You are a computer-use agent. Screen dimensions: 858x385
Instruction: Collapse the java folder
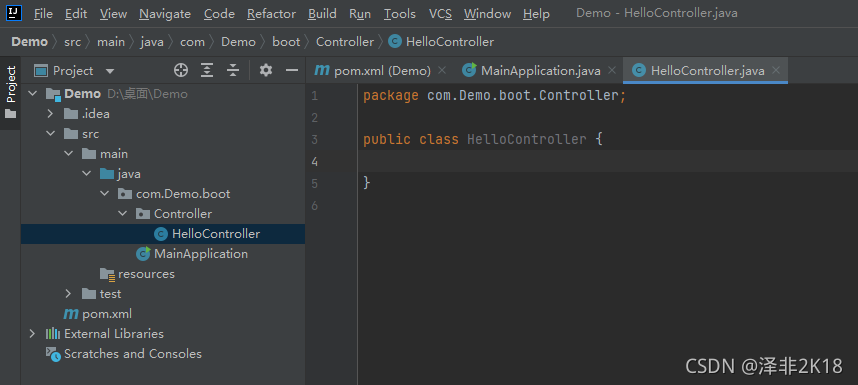coord(86,174)
